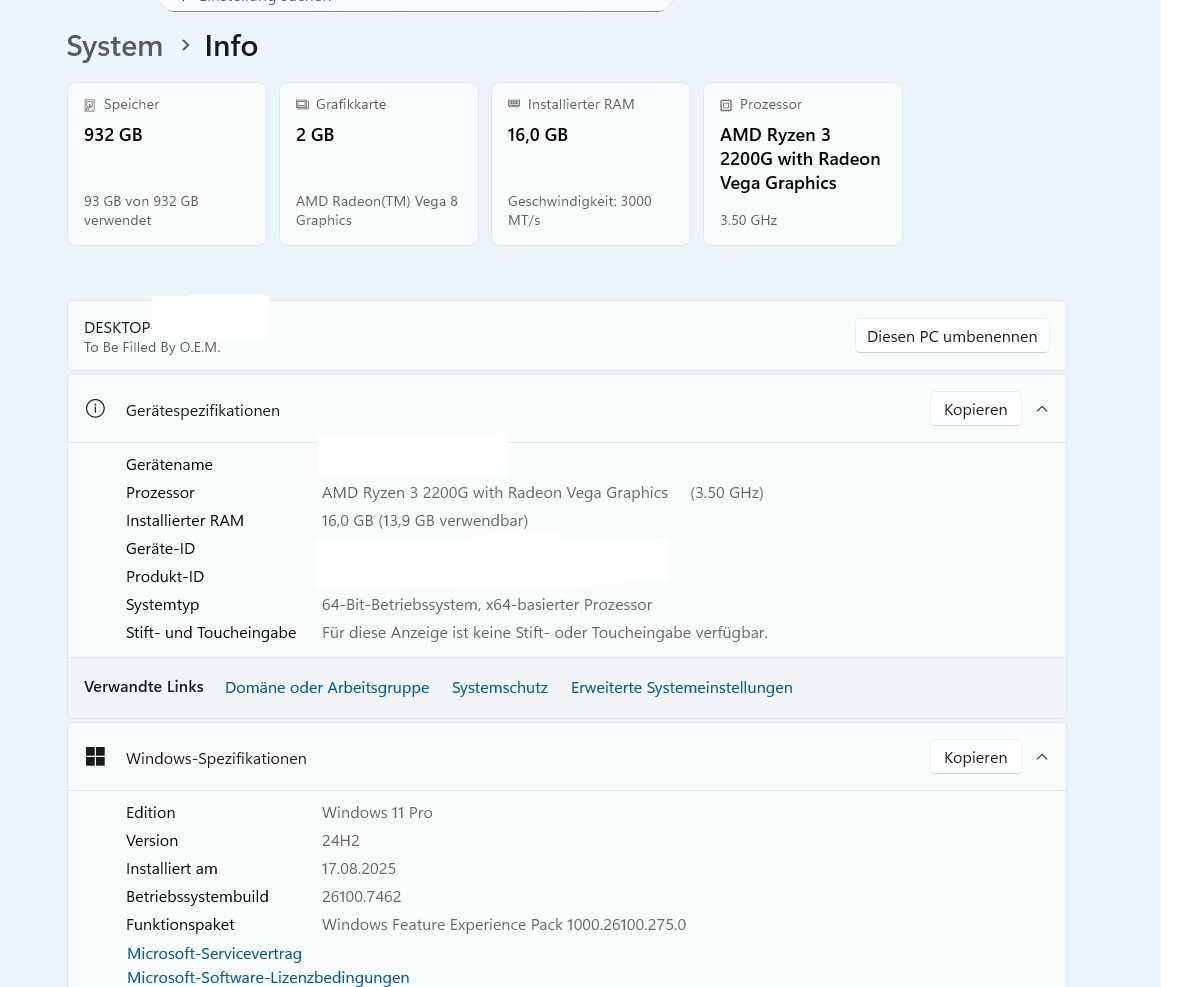Image resolution: width=1182 pixels, height=987 pixels.
Task: Click the Gerätename label
Action: tap(170, 464)
